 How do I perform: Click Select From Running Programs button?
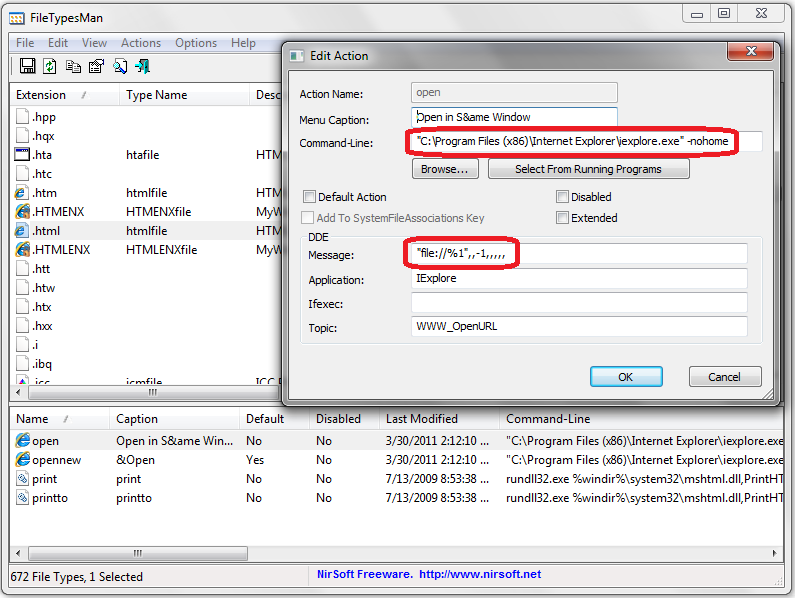[x=588, y=170]
